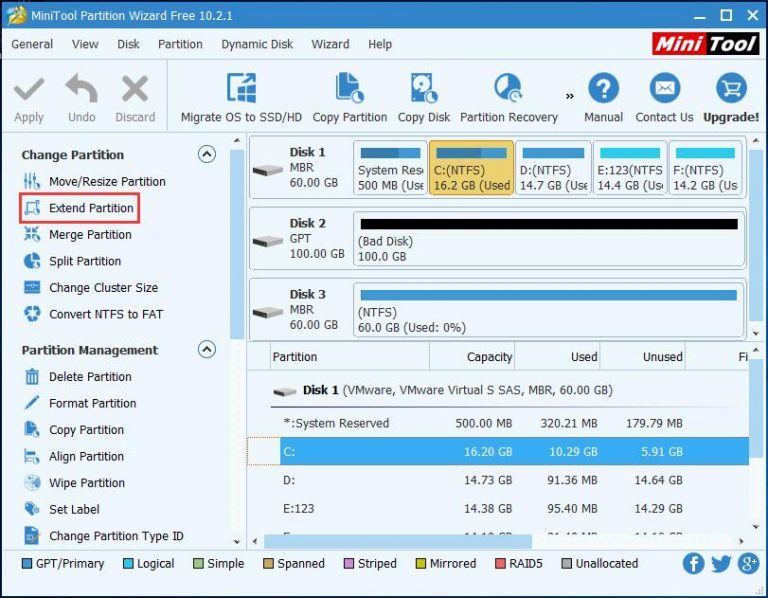Click the Disk 1 VMware header row
Viewport: 768px width, 598px height.
pyautogui.click(x=509, y=390)
